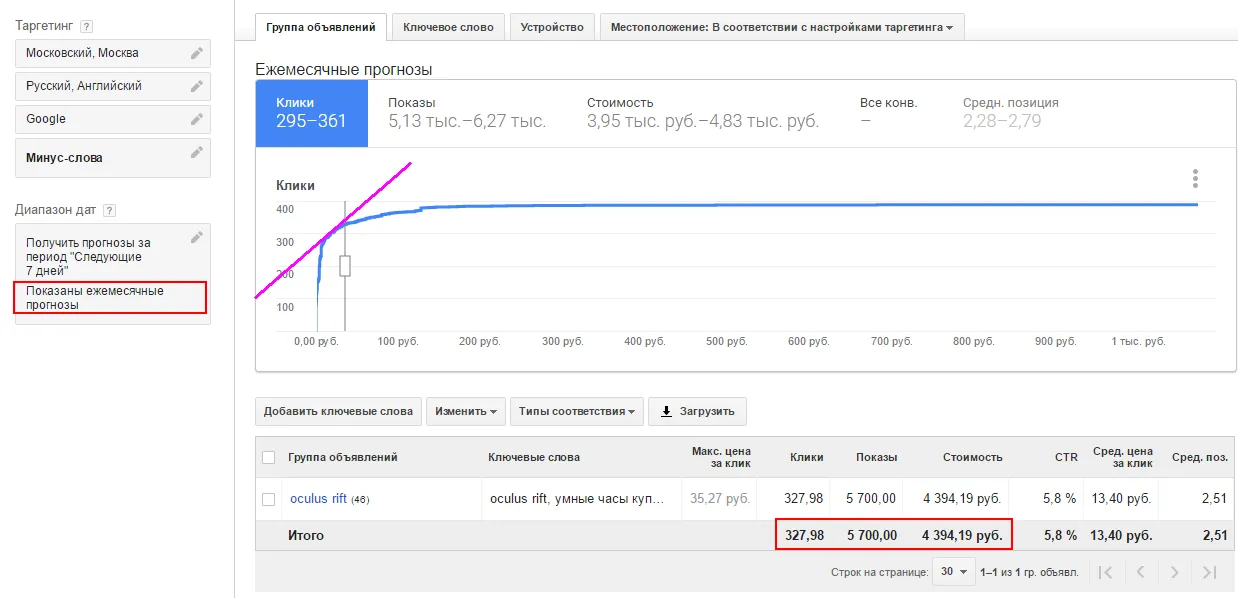Check the checkbox for oculus rift row

(268, 498)
